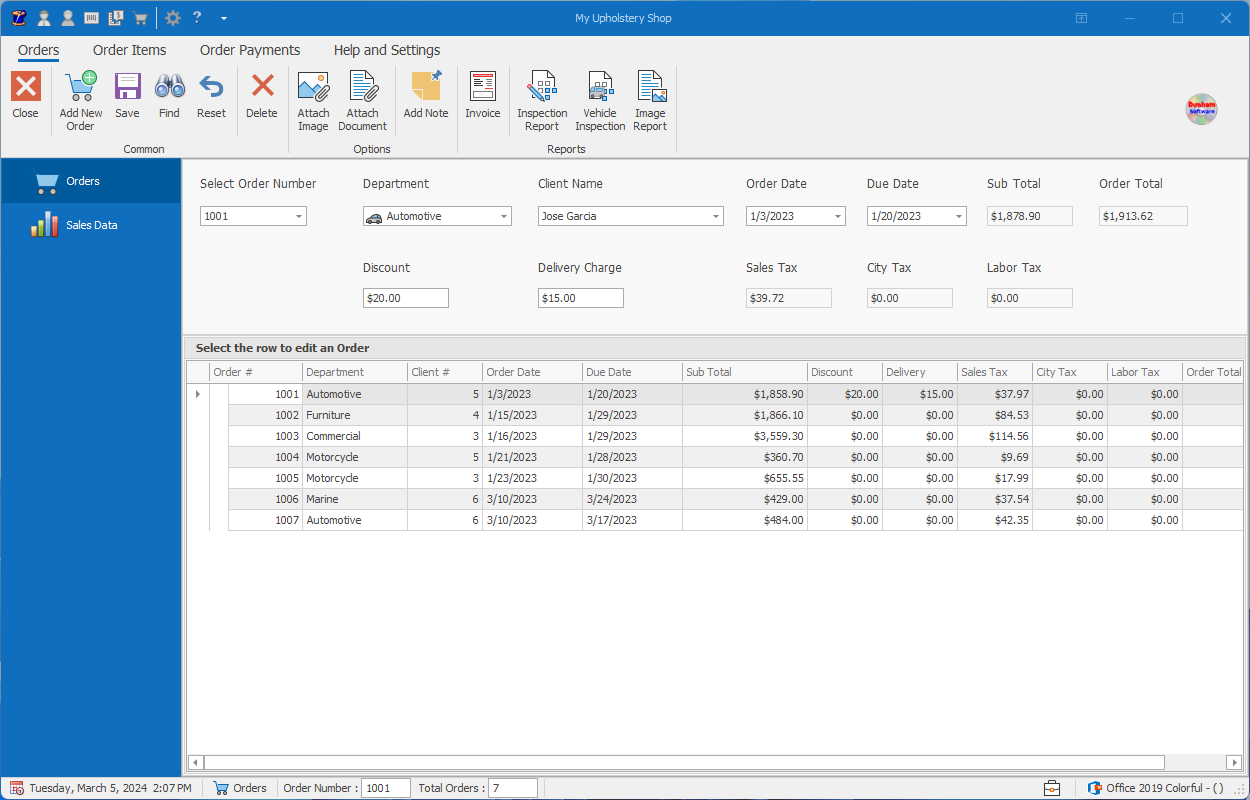The width and height of the screenshot is (1250, 800).
Task: Generate the Image Report
Action: tap(650, 97)
